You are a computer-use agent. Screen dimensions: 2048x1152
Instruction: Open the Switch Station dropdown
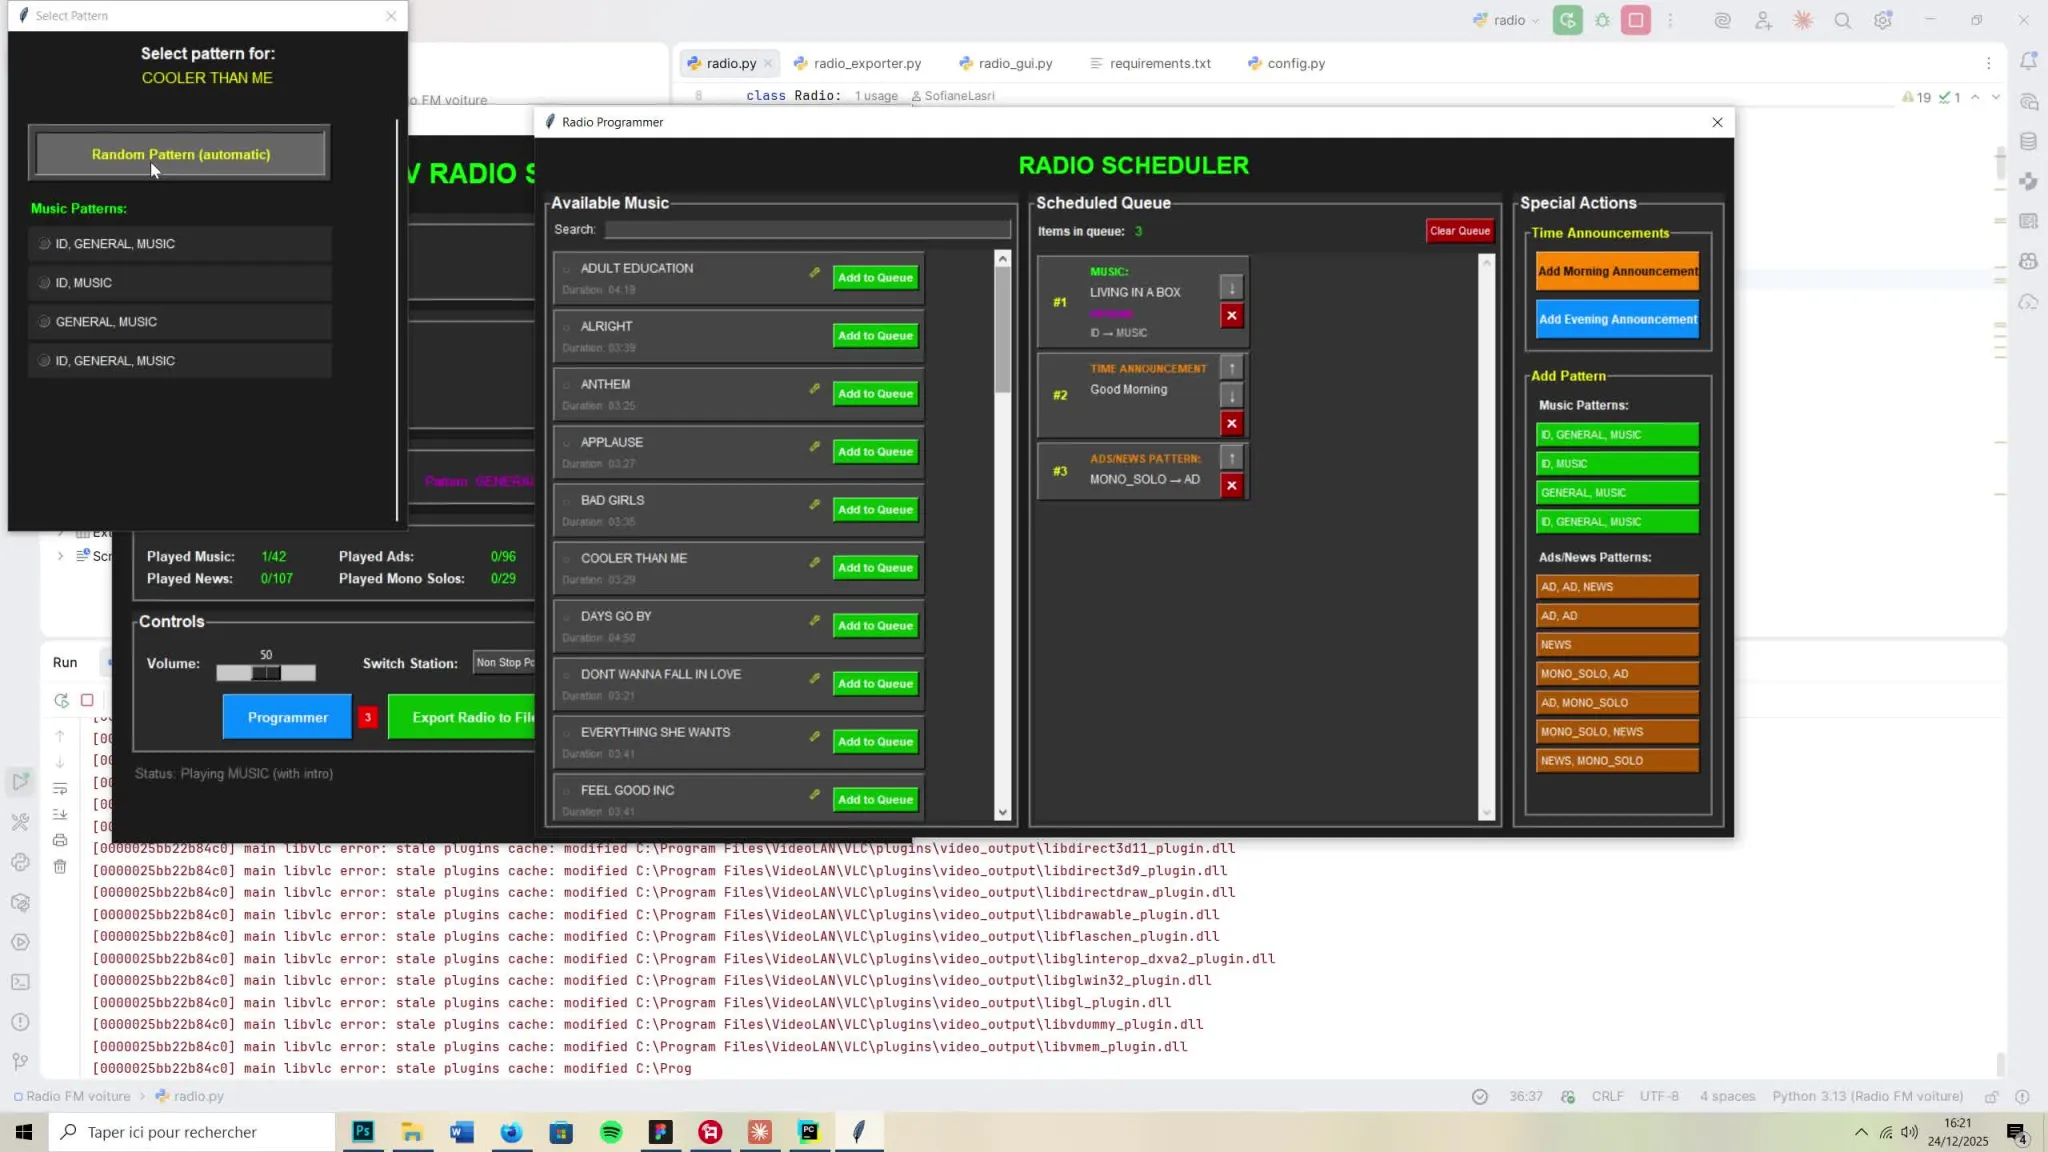(x=503, y=662)
